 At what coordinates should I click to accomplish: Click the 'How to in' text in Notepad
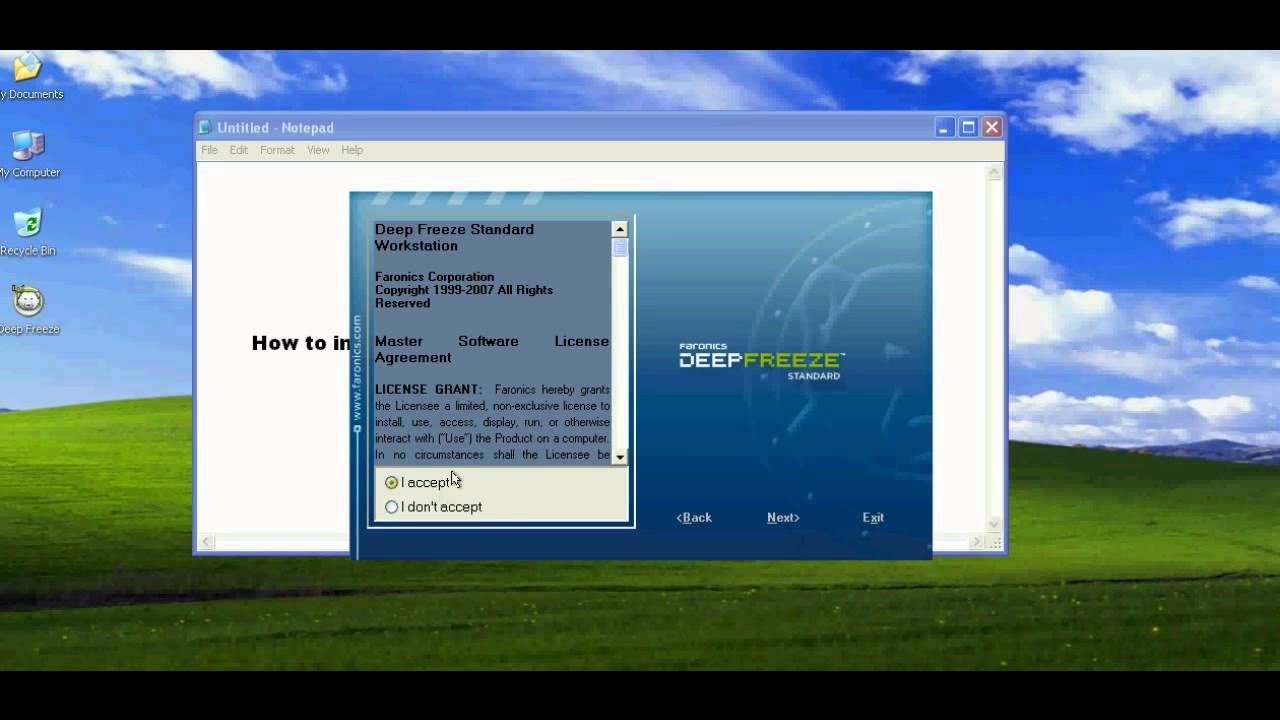coord(301,343)
